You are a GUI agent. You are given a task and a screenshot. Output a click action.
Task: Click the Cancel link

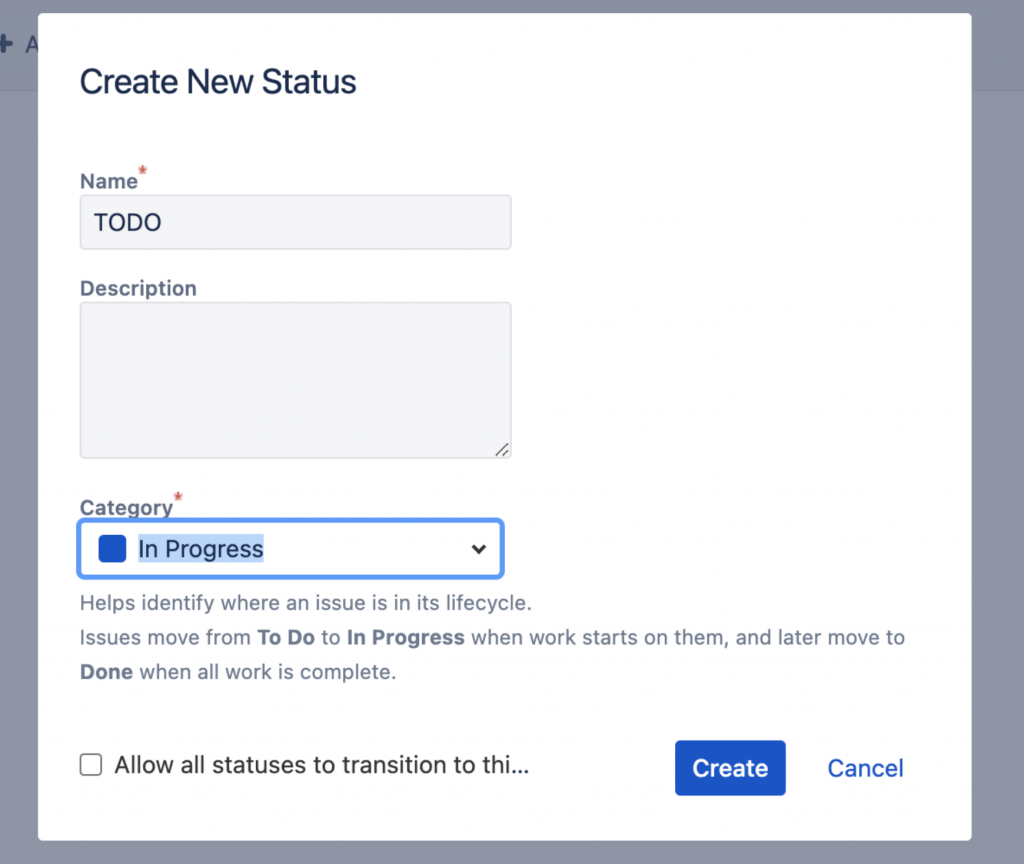[865, 768]
